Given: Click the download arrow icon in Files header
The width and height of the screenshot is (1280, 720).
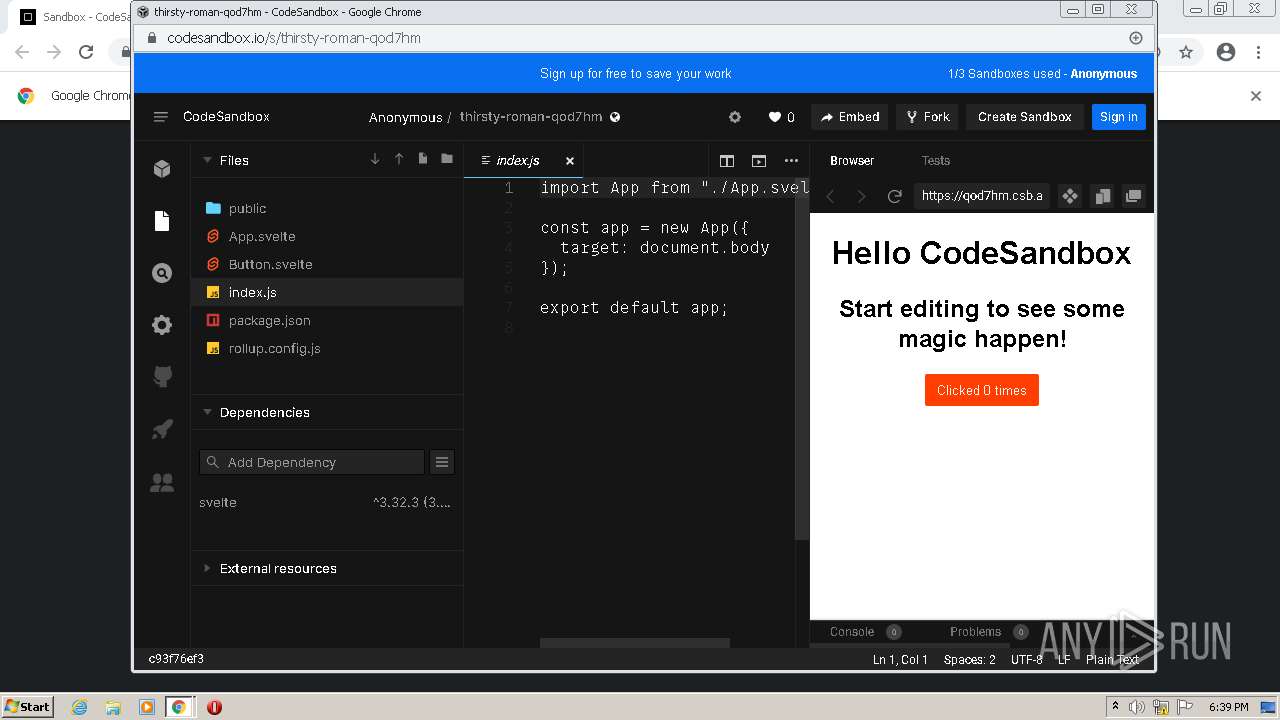Looking at the screenshot, I should click(x=375, y=159).
